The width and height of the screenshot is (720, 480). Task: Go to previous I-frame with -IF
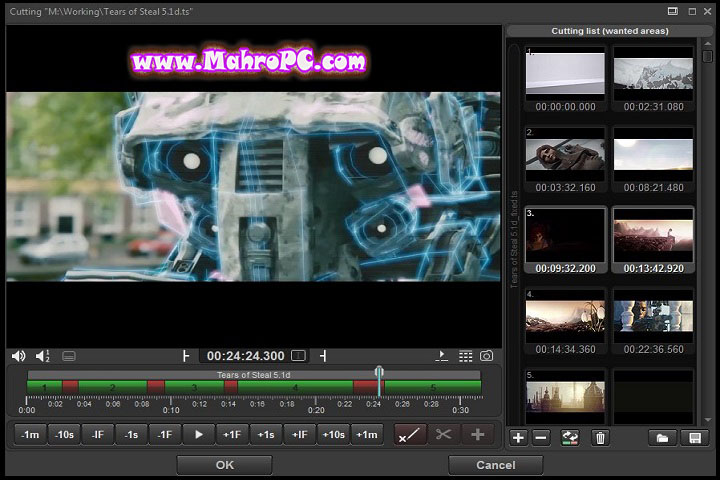point(98,435)
